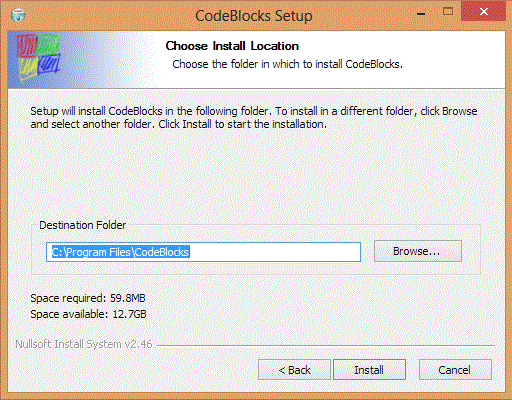Minimize the CodeBlocks Setup window
Screen dimensions: 512x400
coord(421,13)
